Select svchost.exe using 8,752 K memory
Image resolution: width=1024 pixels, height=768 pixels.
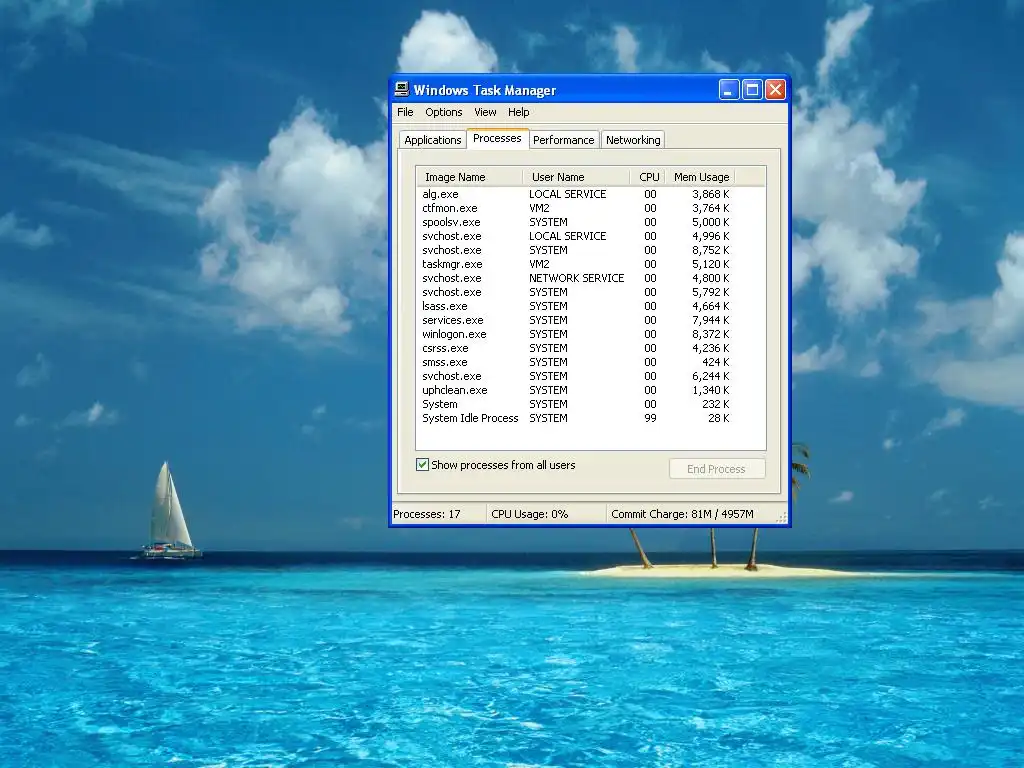click(x=590, y=250)
